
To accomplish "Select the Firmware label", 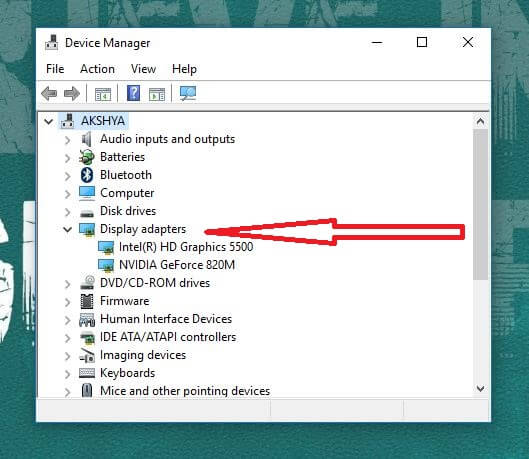I will click(124, 301).
